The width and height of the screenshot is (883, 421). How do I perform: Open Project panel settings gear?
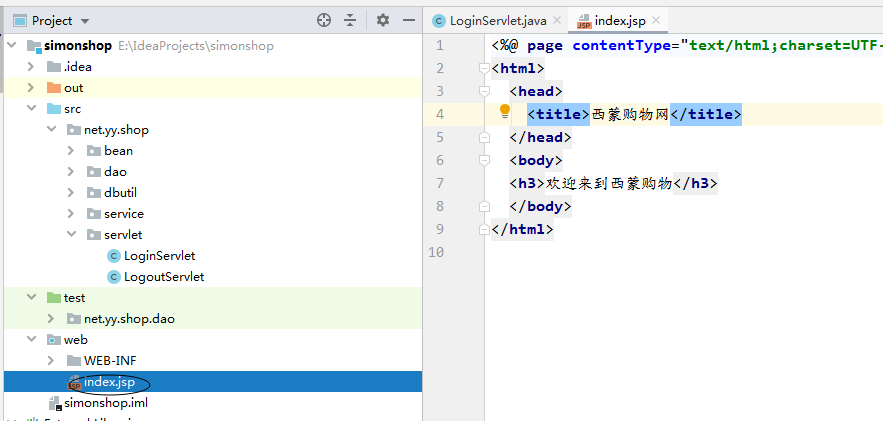click(x=383, y=21)
